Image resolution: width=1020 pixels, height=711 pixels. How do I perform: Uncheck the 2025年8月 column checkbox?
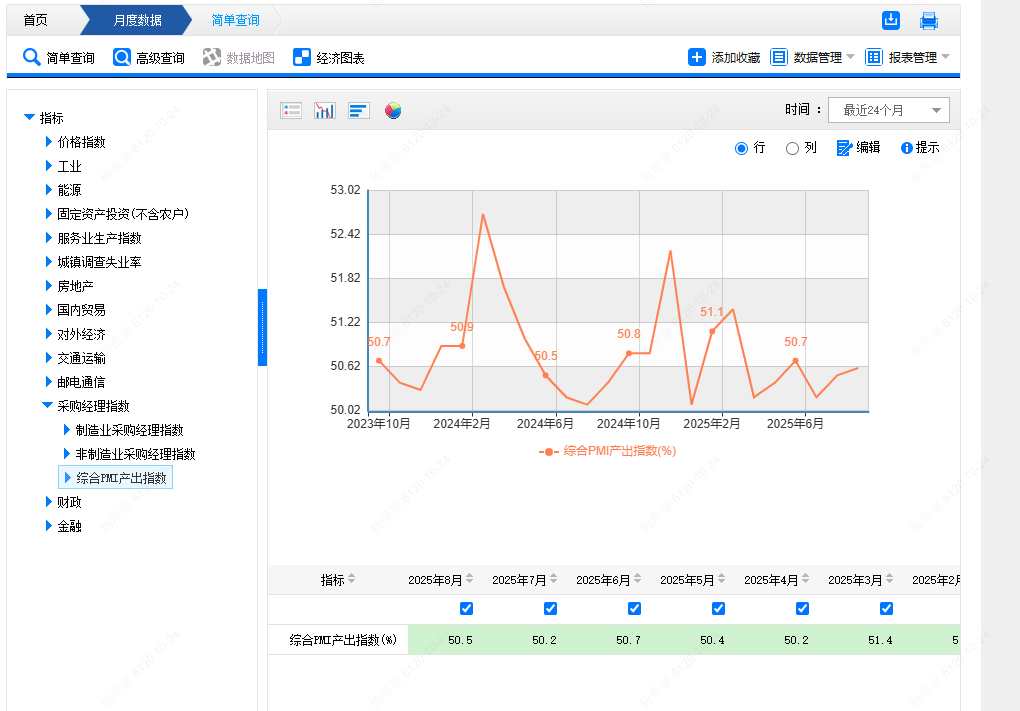466,608
